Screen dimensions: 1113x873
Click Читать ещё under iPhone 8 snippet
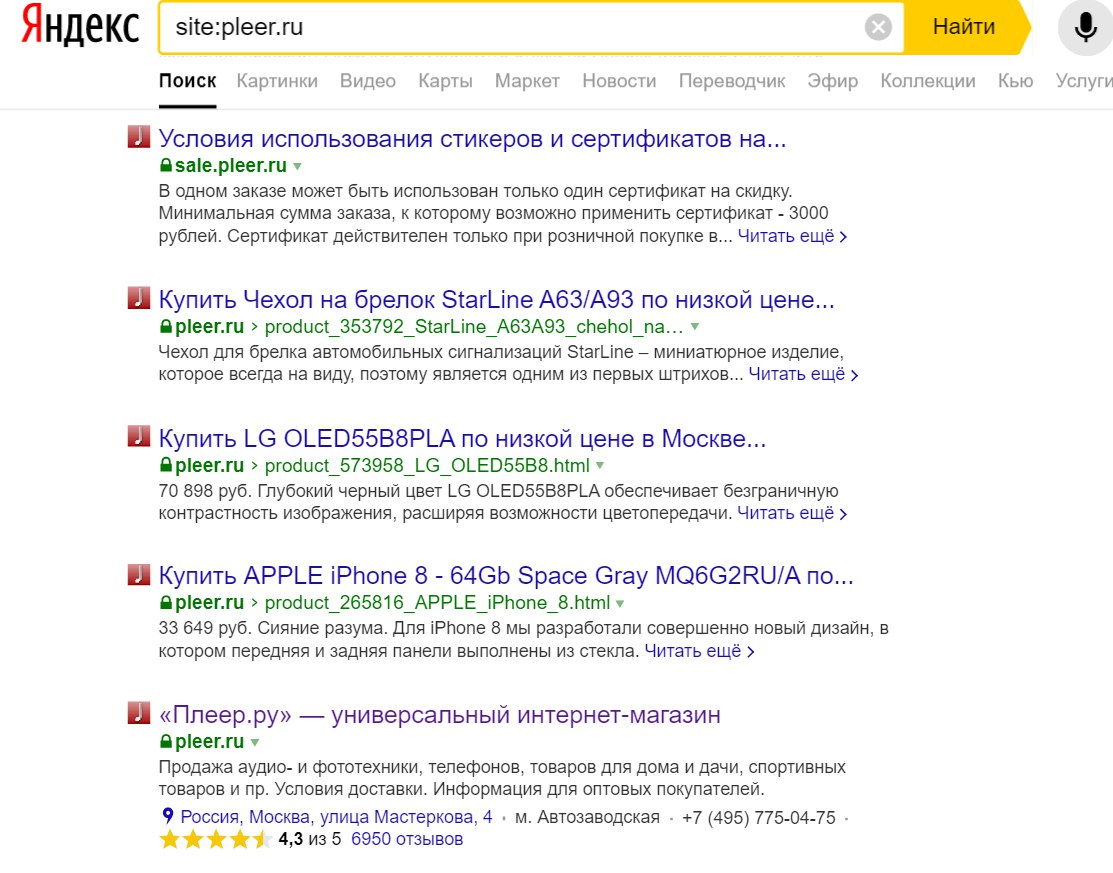coord(699,651)
